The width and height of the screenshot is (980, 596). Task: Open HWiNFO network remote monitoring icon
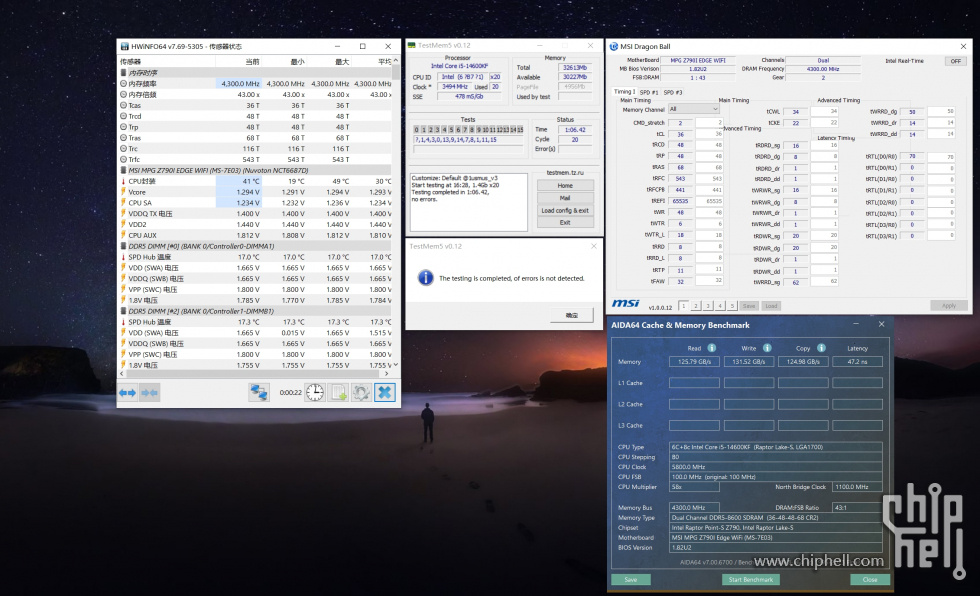[259, 392]
